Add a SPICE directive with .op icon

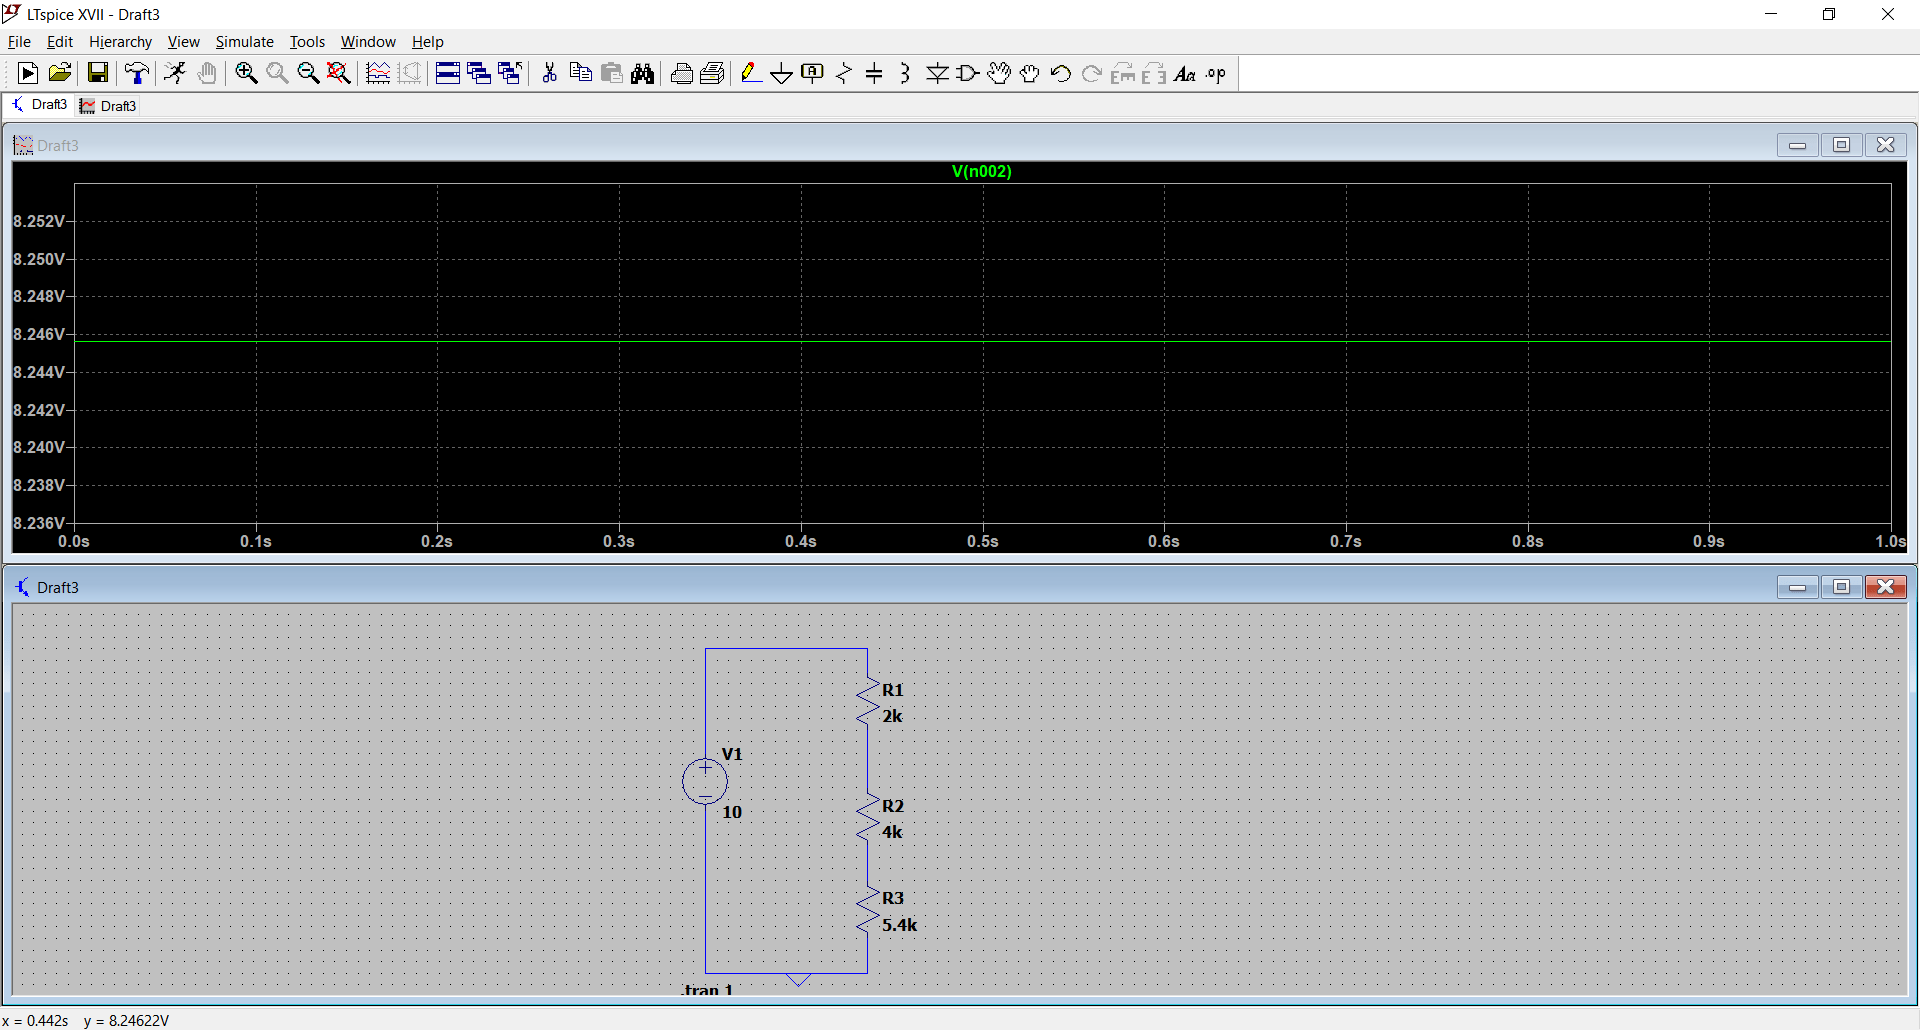(1215, 72)
